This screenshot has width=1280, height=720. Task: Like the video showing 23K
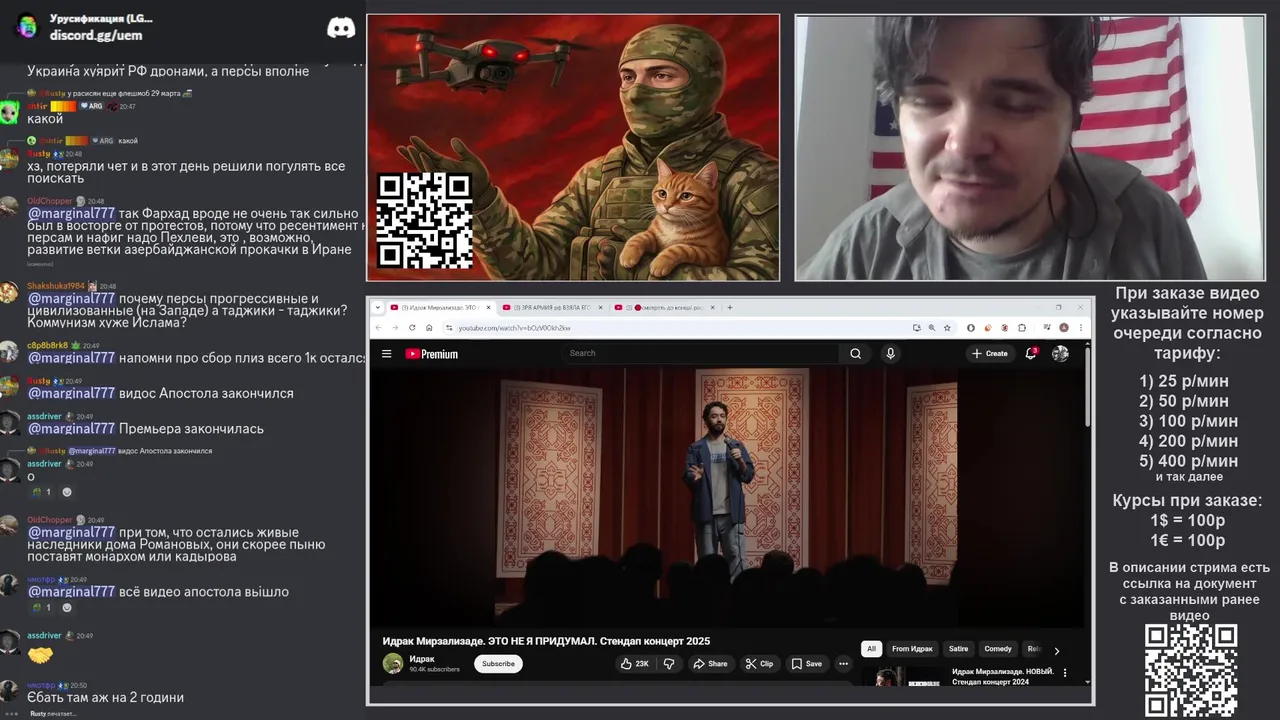(x=634, y=663)
